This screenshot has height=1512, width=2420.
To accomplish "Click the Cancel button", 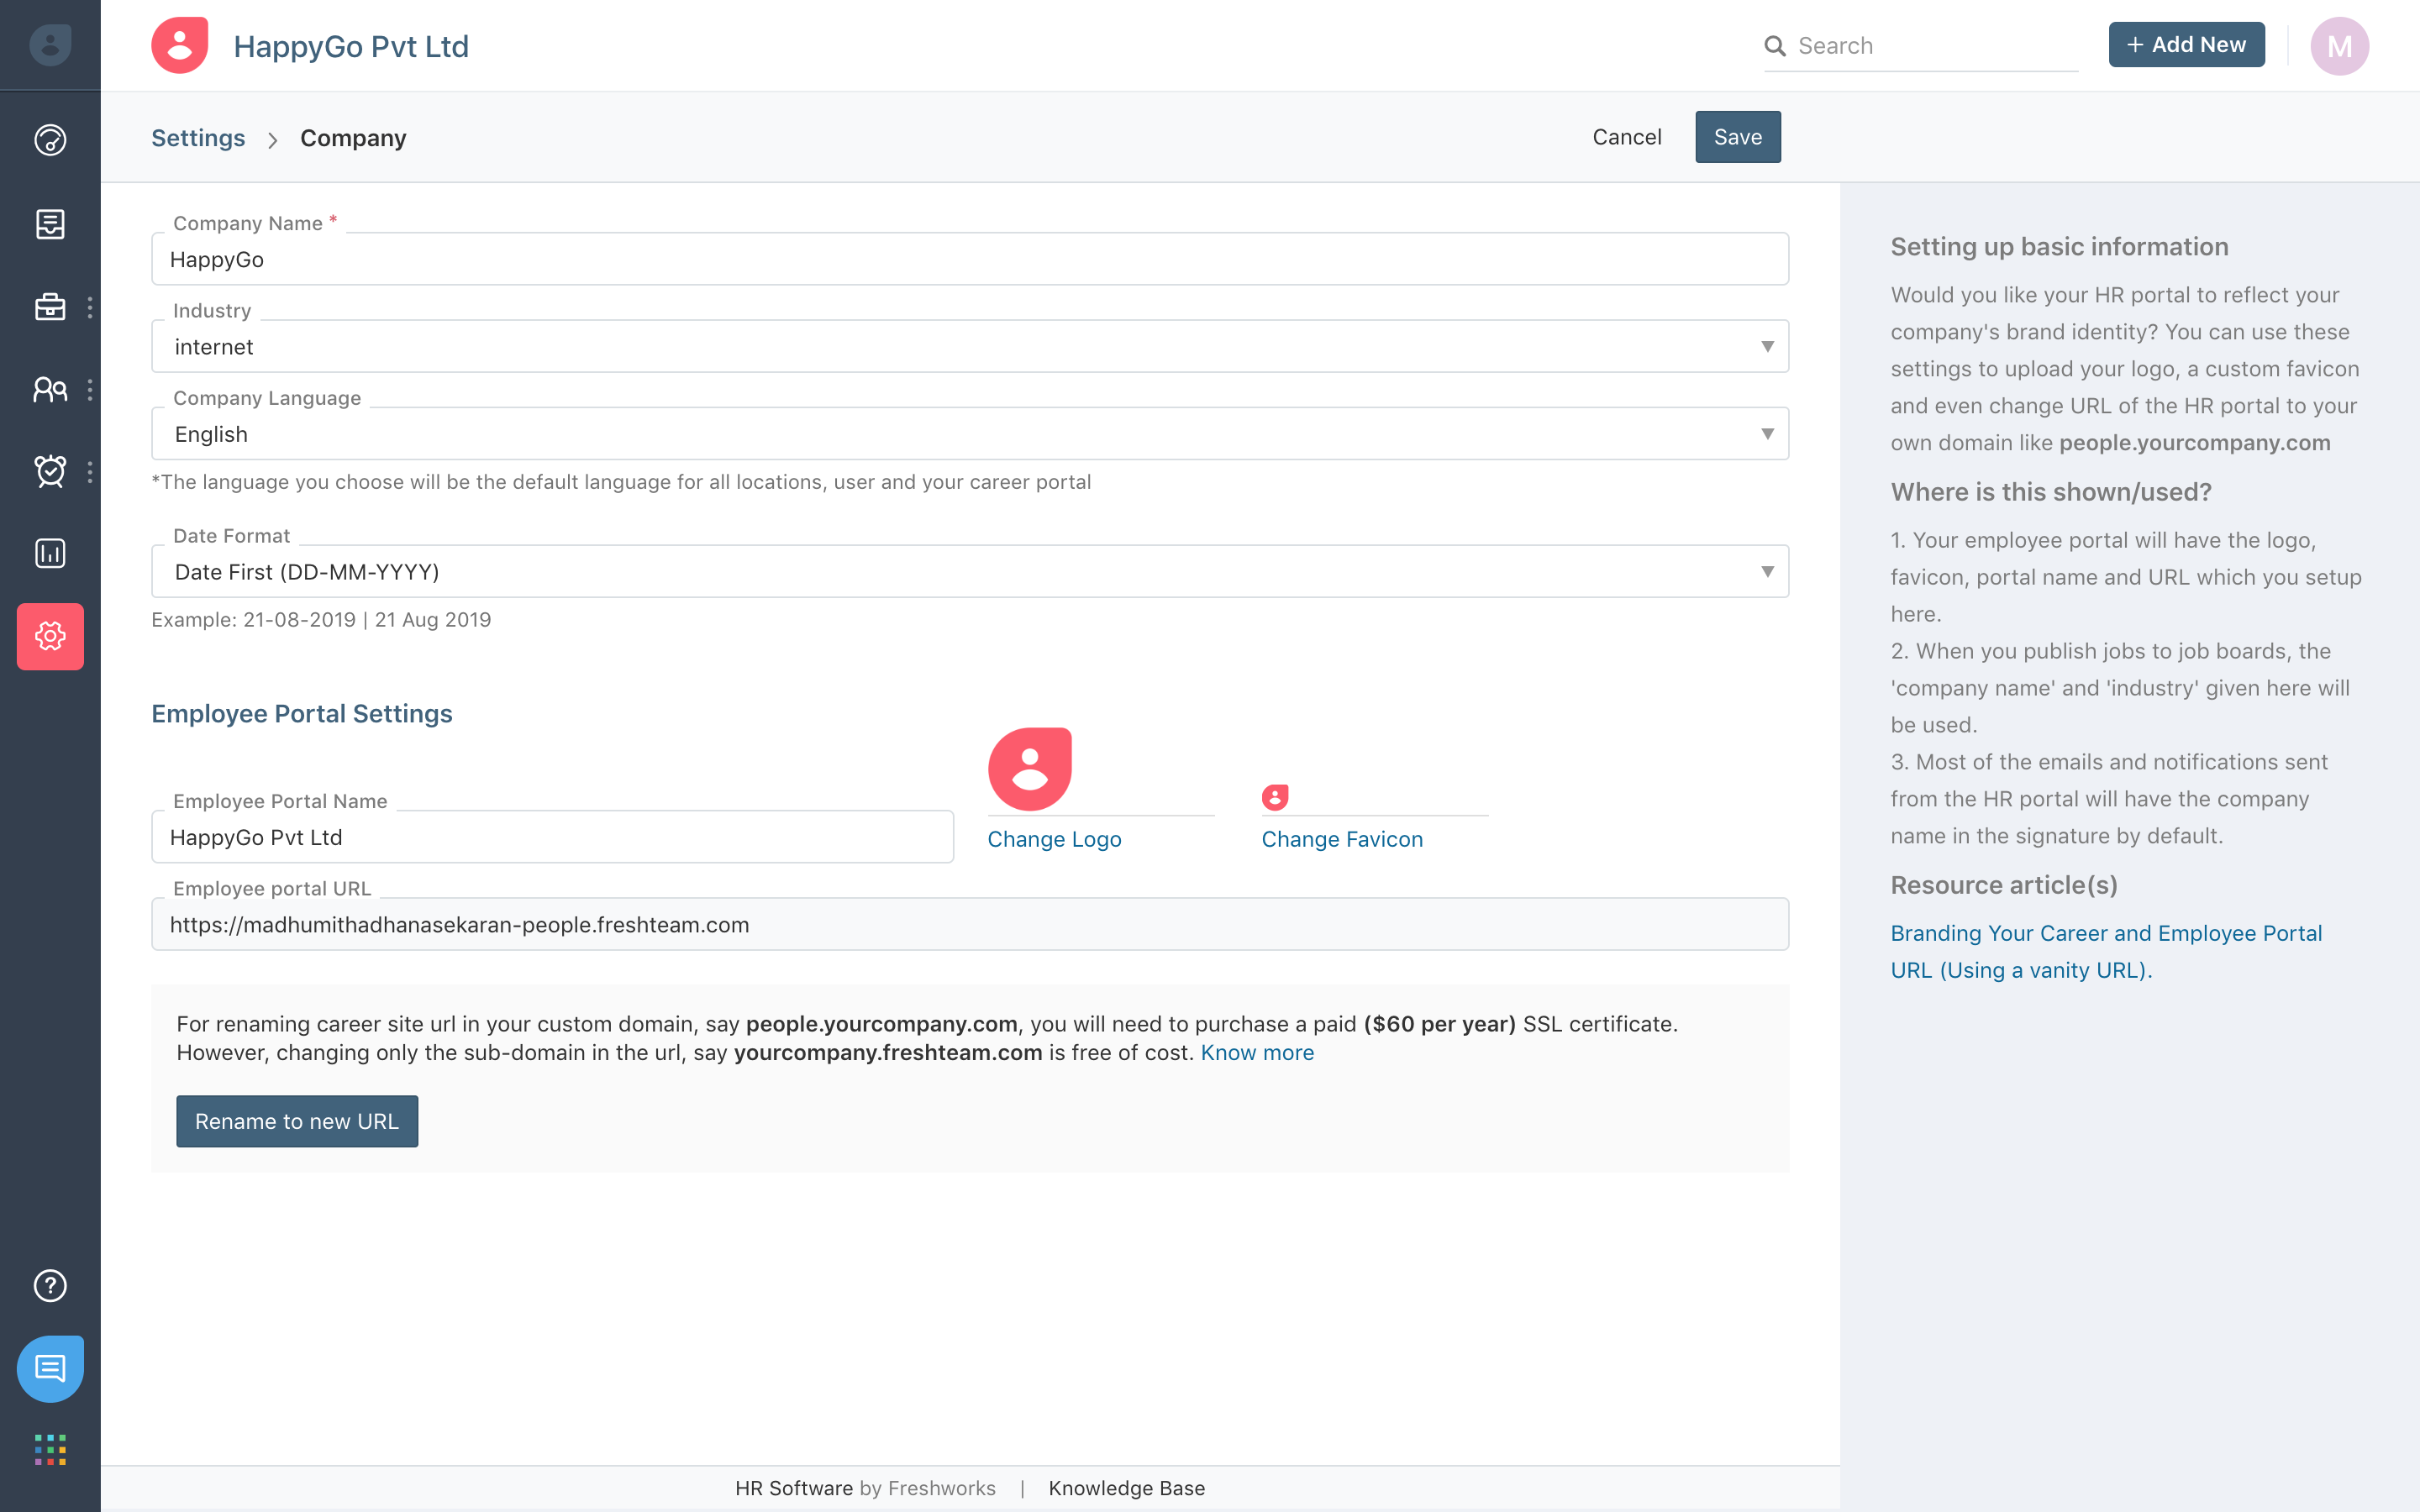I will [1627, 137].
